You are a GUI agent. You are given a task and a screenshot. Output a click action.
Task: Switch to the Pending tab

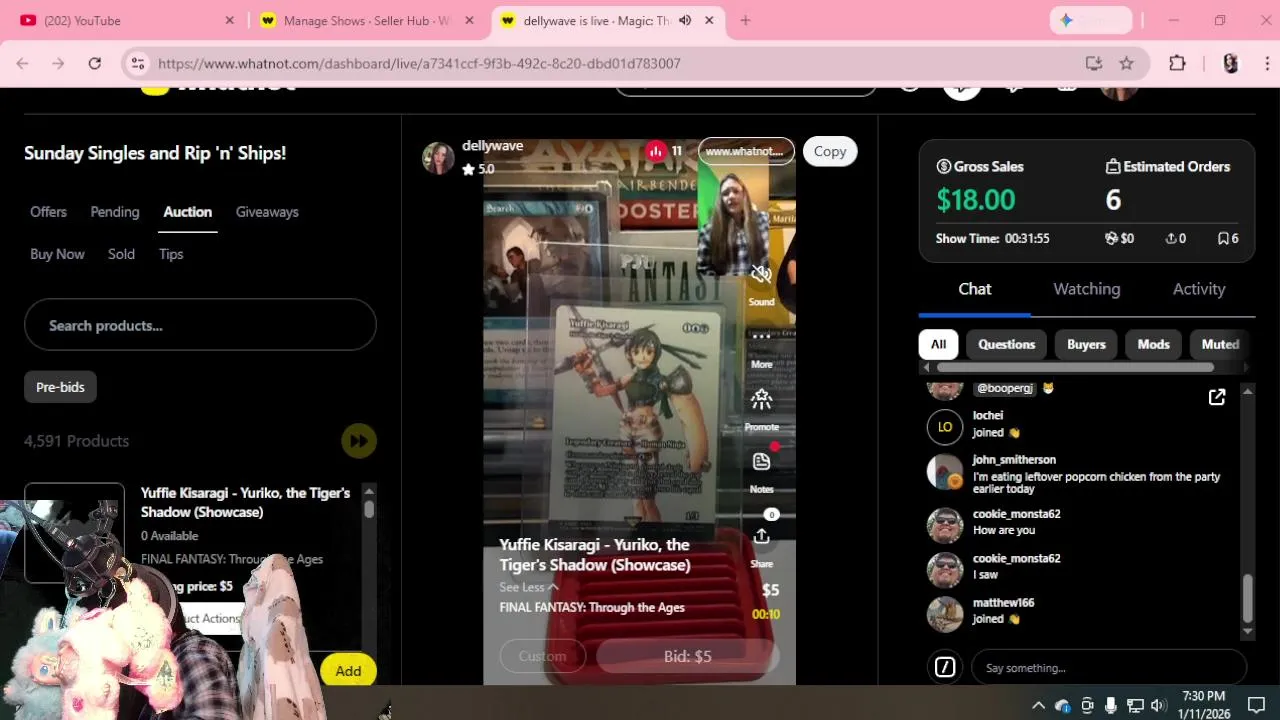point(115,212)
